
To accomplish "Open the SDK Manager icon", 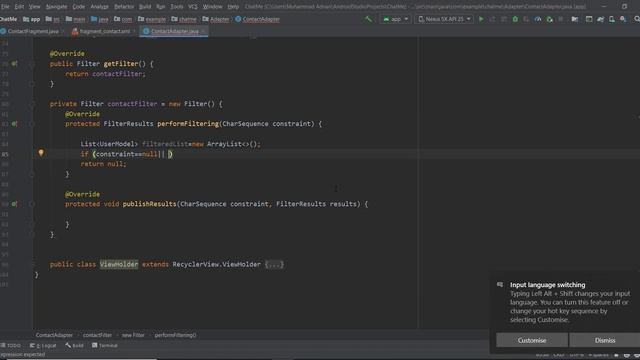I will [x=623, y=19].
